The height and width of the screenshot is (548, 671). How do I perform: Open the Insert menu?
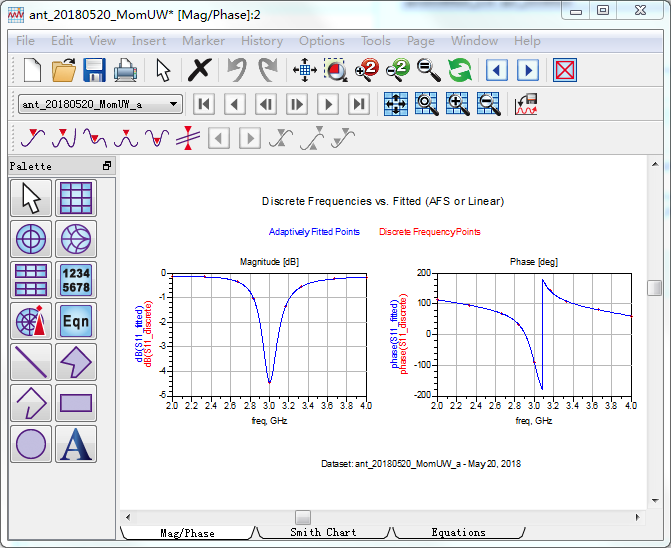coord(148,41)
